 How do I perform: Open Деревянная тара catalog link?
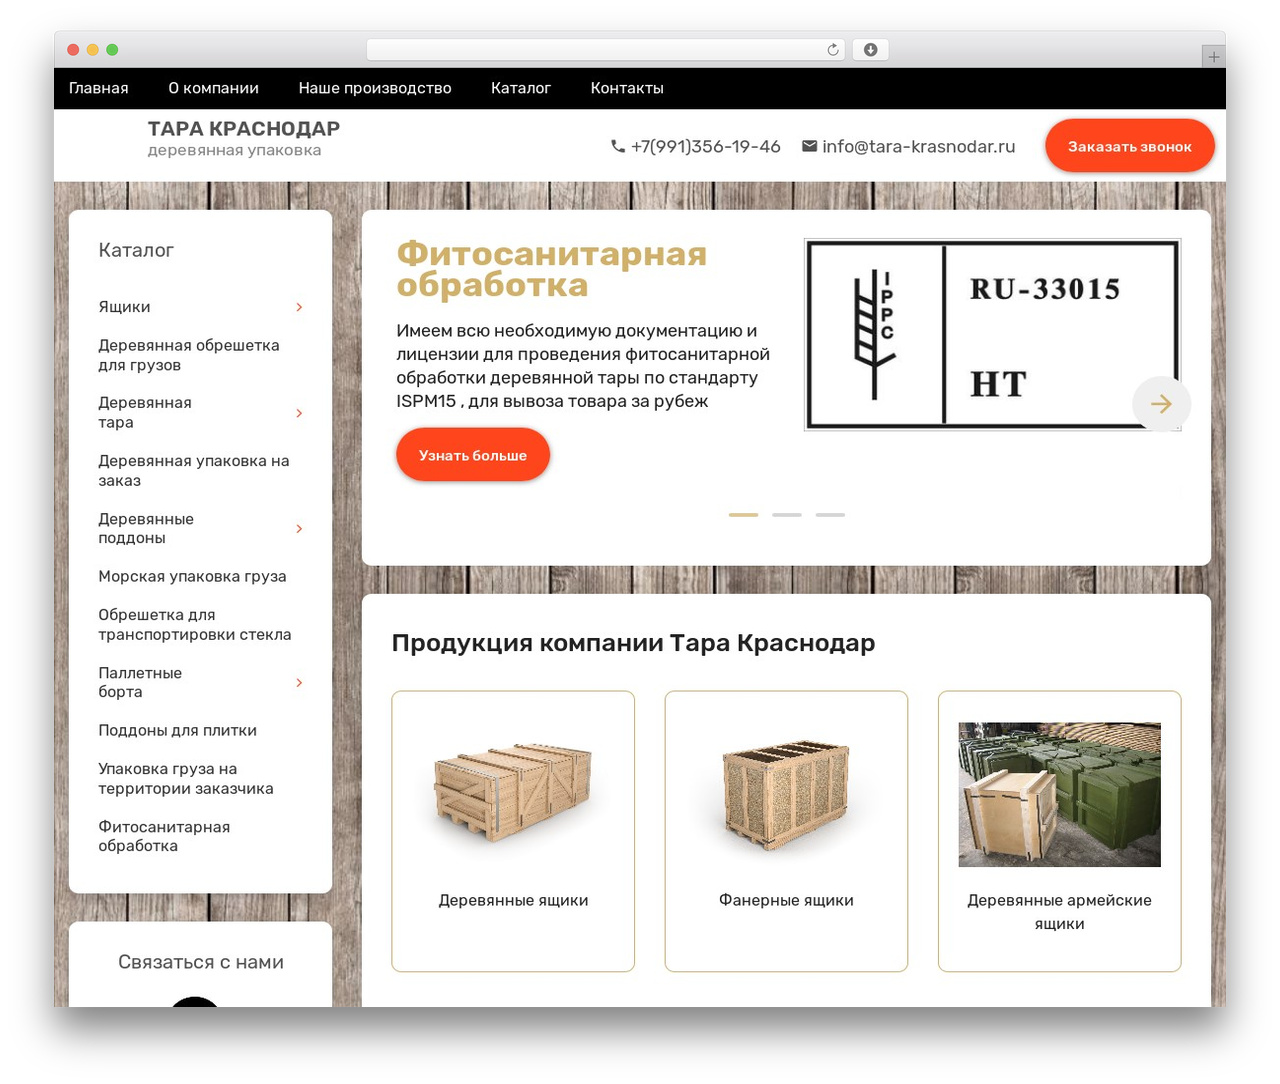click(x=145, y=413)
